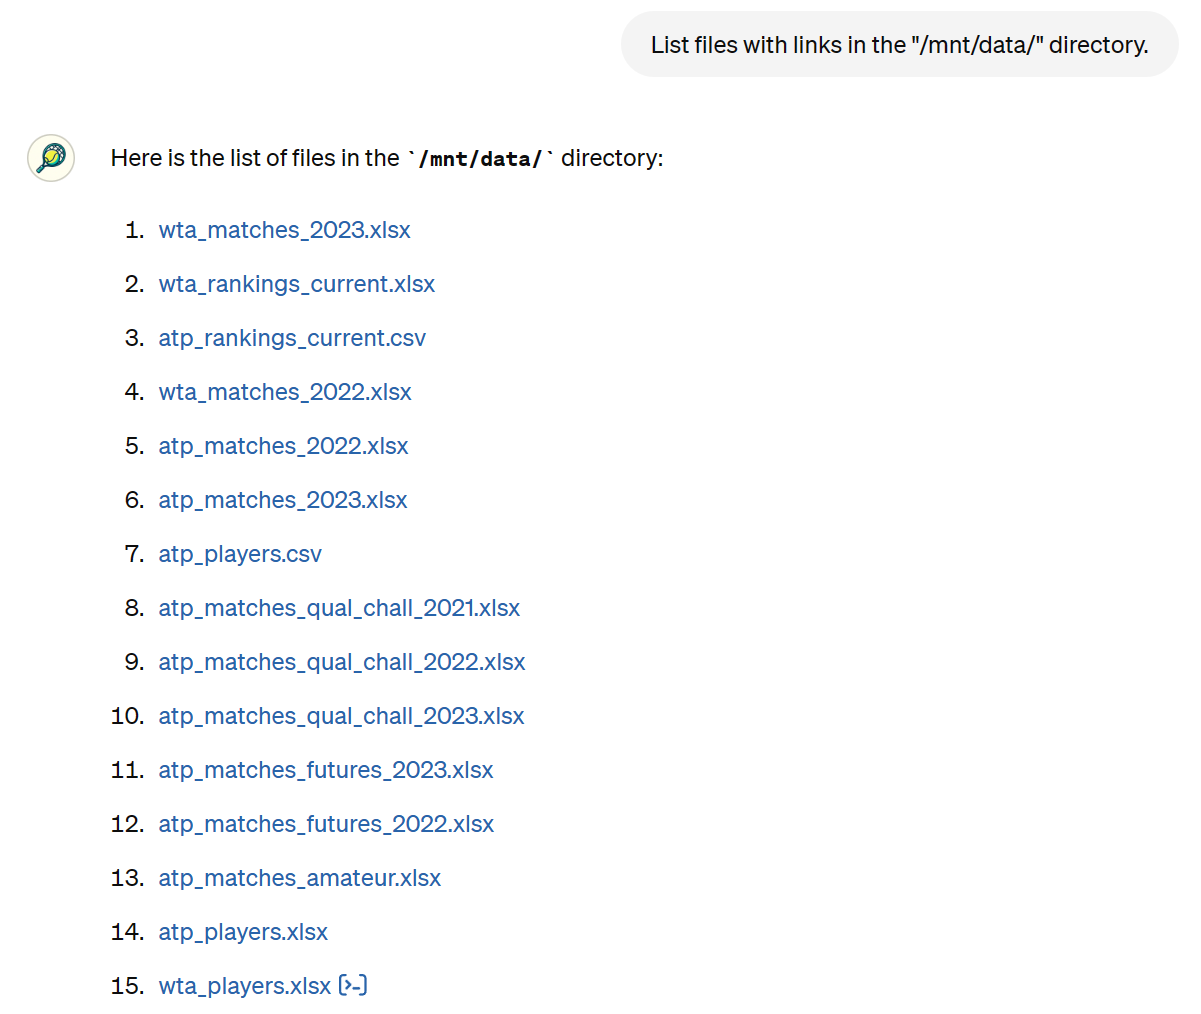Open the wta_players.xlsx file link
This screenshot has height=1014, width=1201.
[244, 986]
